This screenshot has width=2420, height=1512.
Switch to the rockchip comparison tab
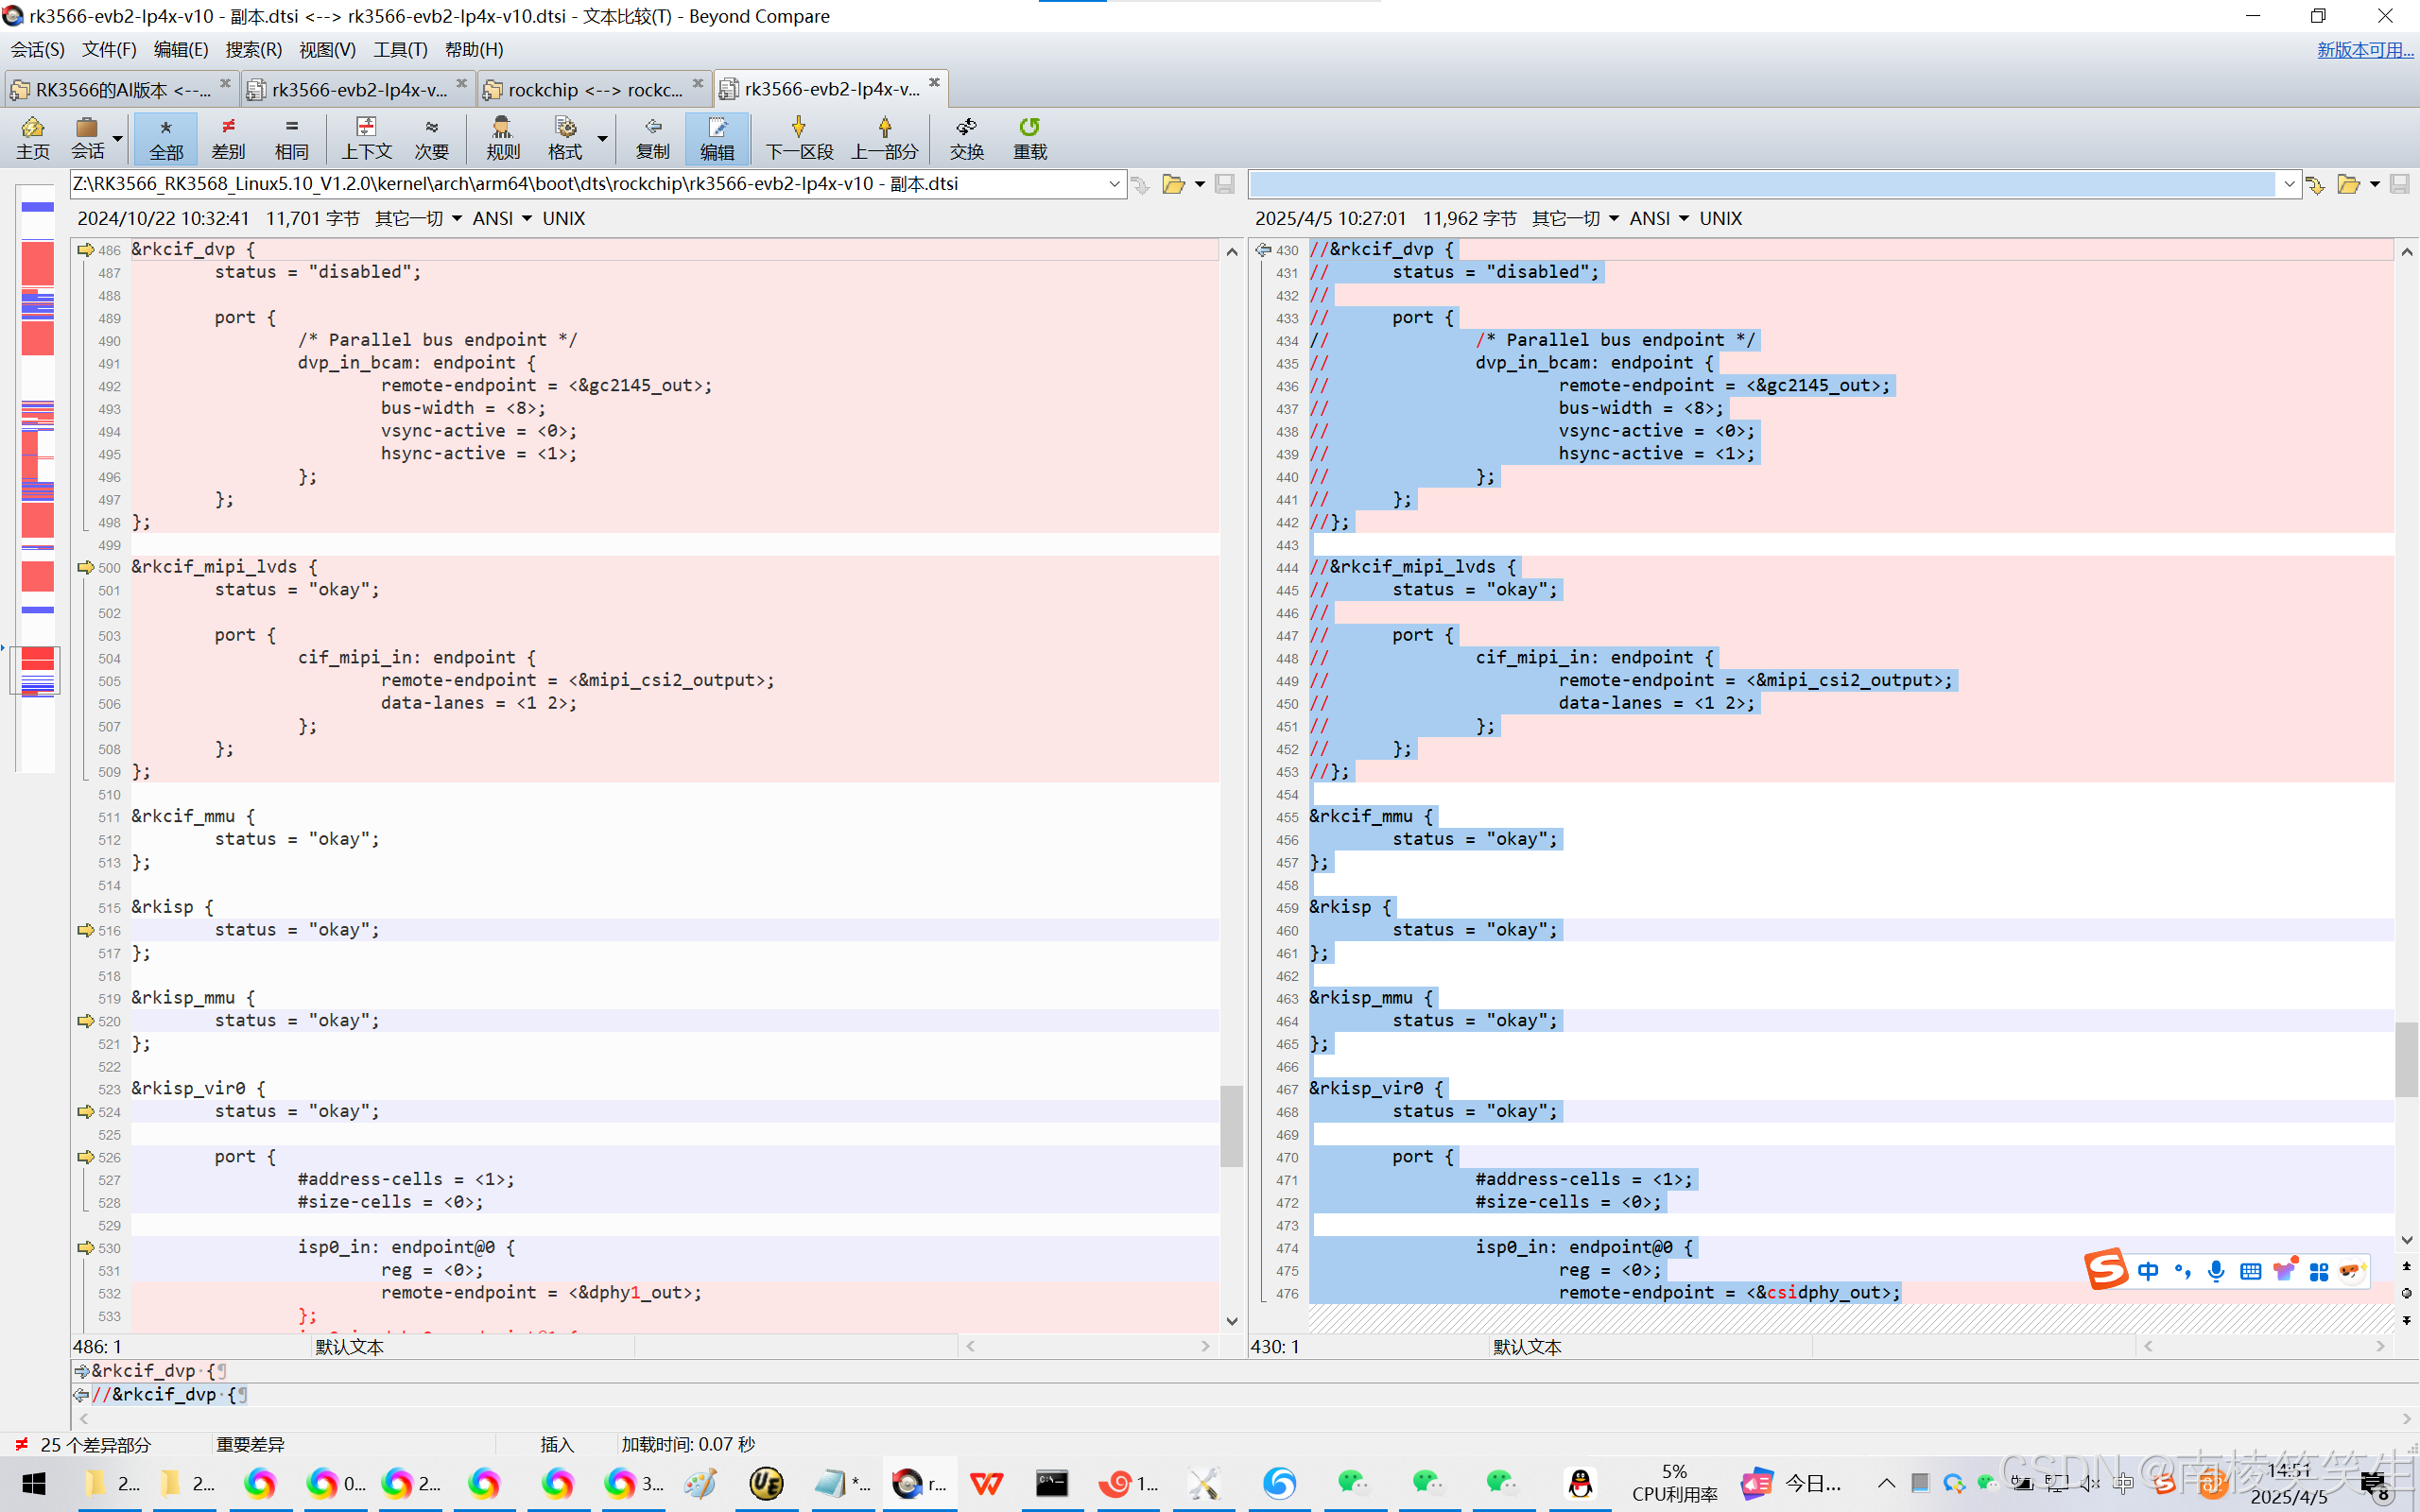(594, 89)
